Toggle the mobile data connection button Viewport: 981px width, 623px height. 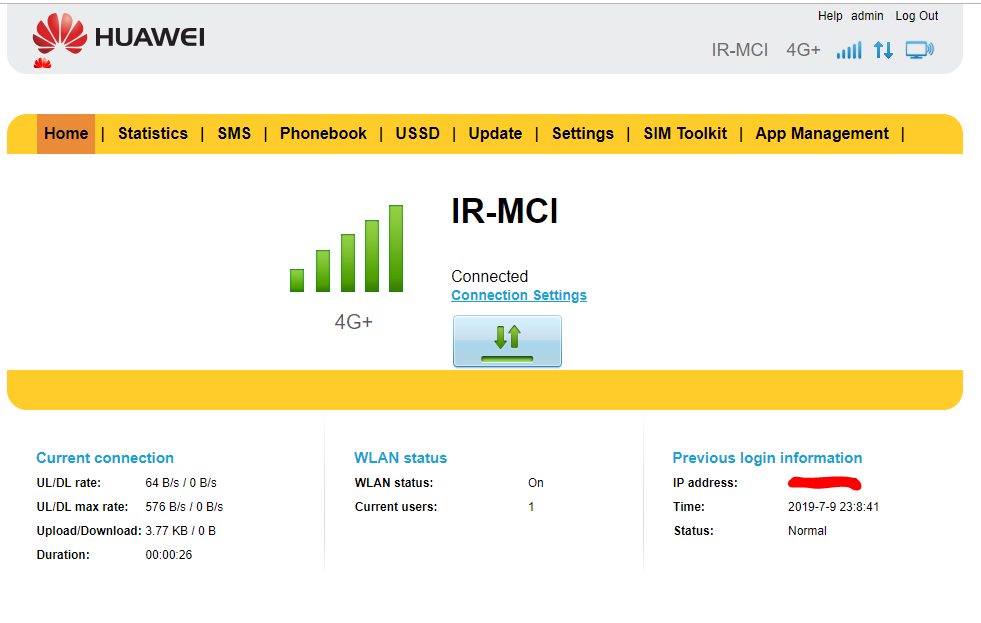click(507, 341)
